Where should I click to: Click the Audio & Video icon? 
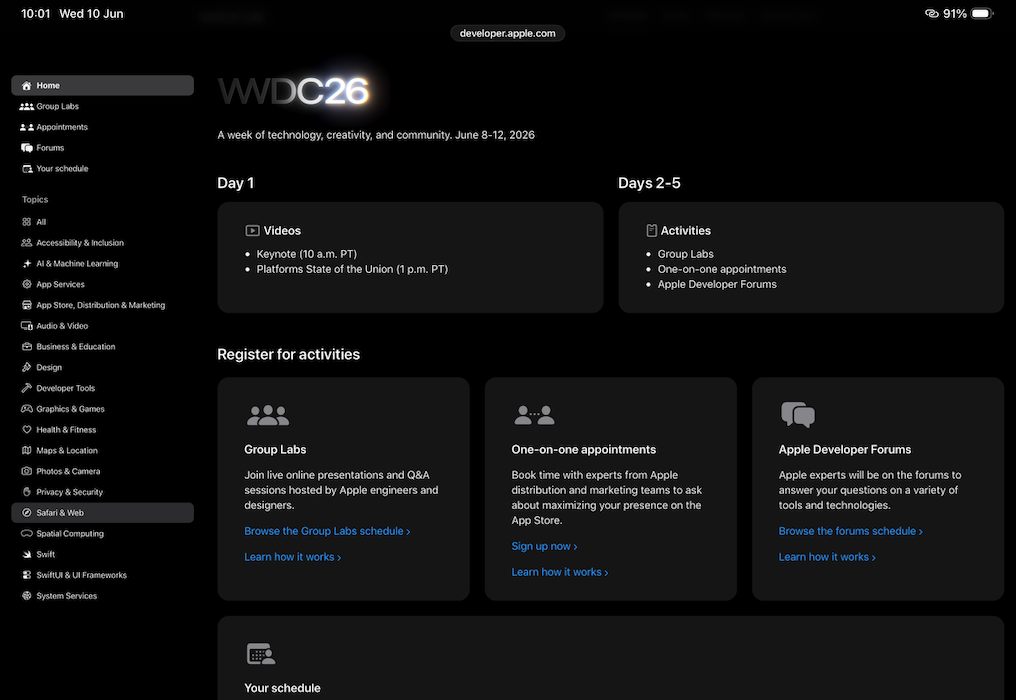tap(27, 325)
